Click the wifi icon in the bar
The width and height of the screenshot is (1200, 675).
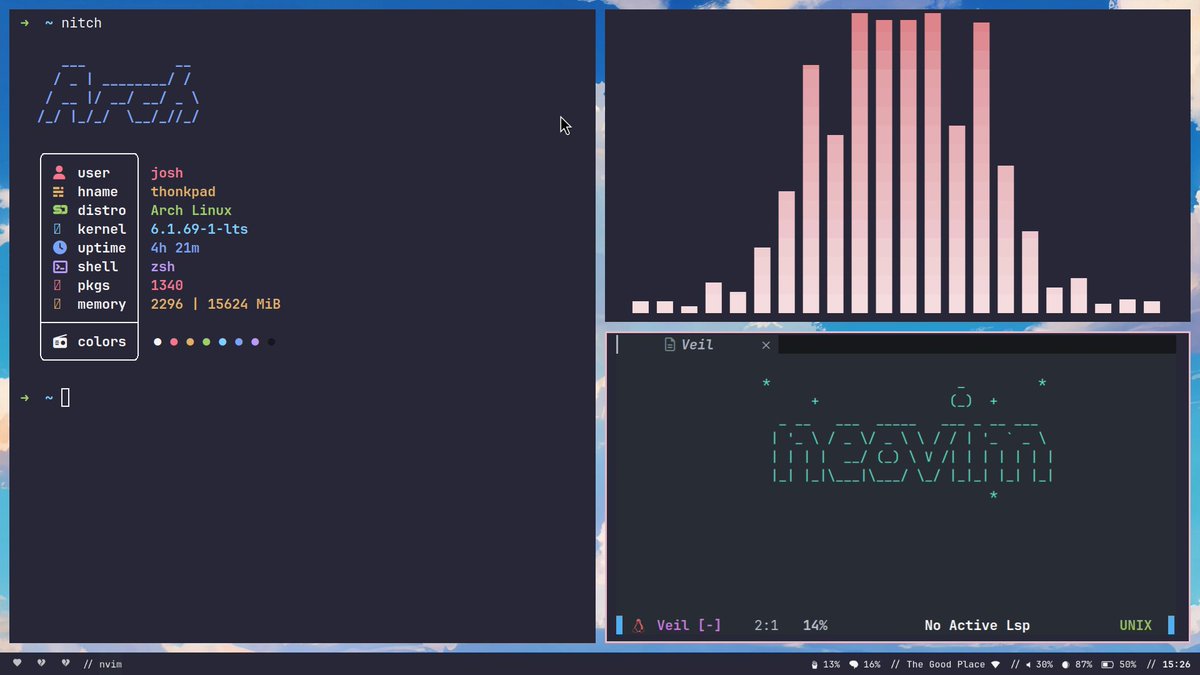995,664
